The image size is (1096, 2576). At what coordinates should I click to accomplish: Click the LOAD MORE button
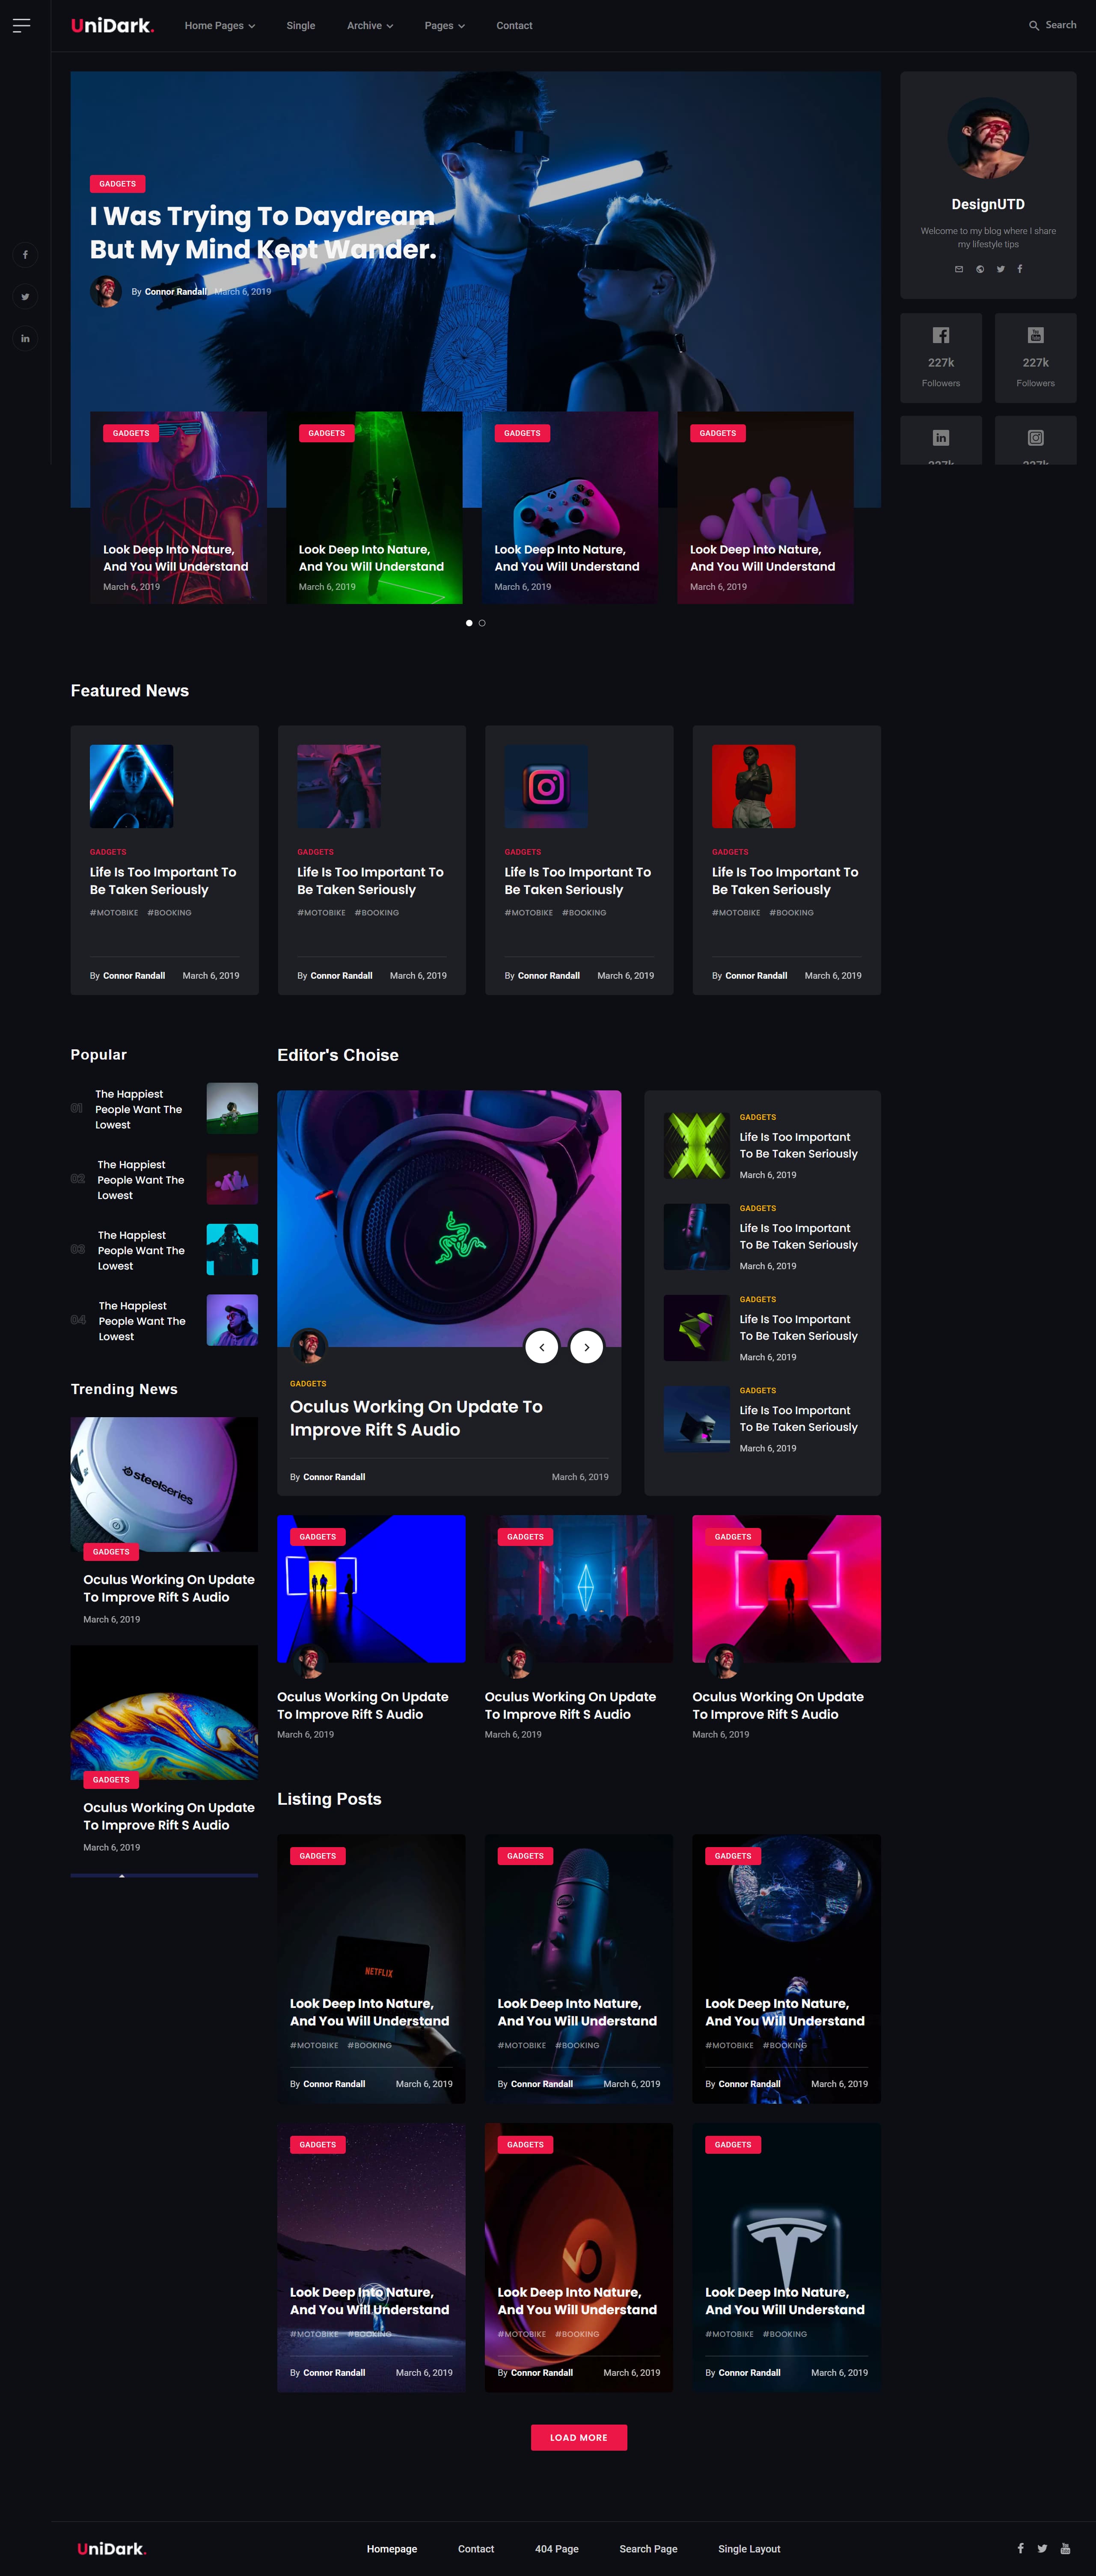579,2437
